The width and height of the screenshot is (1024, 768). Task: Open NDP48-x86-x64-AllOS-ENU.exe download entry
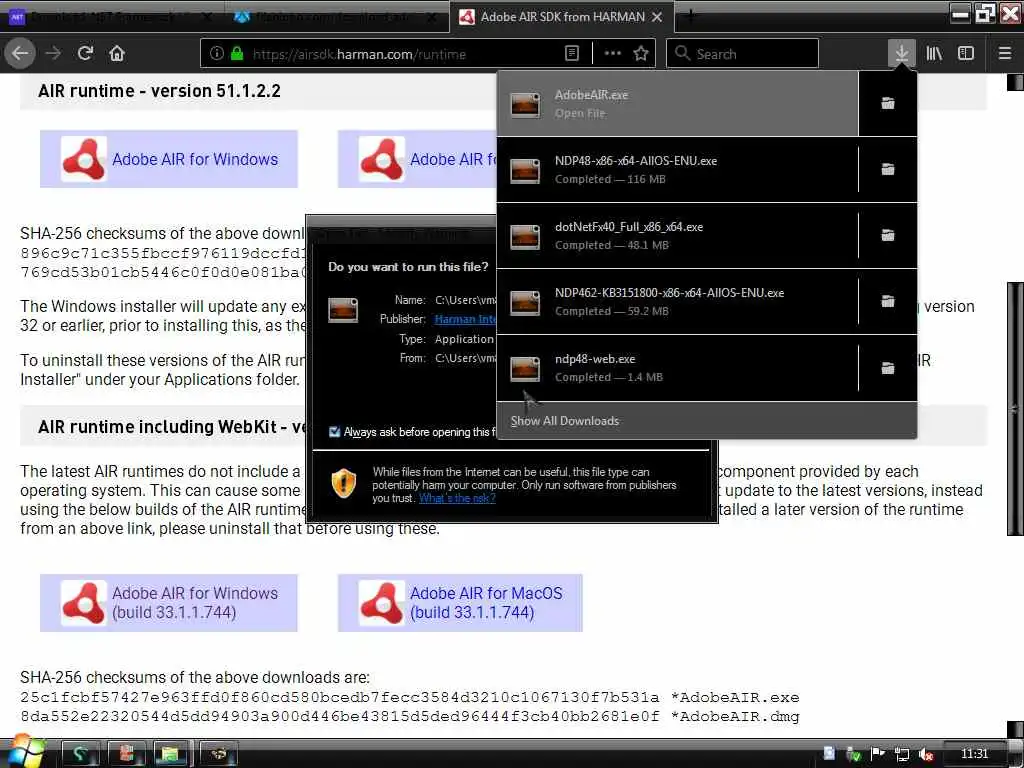coord(677,170)
